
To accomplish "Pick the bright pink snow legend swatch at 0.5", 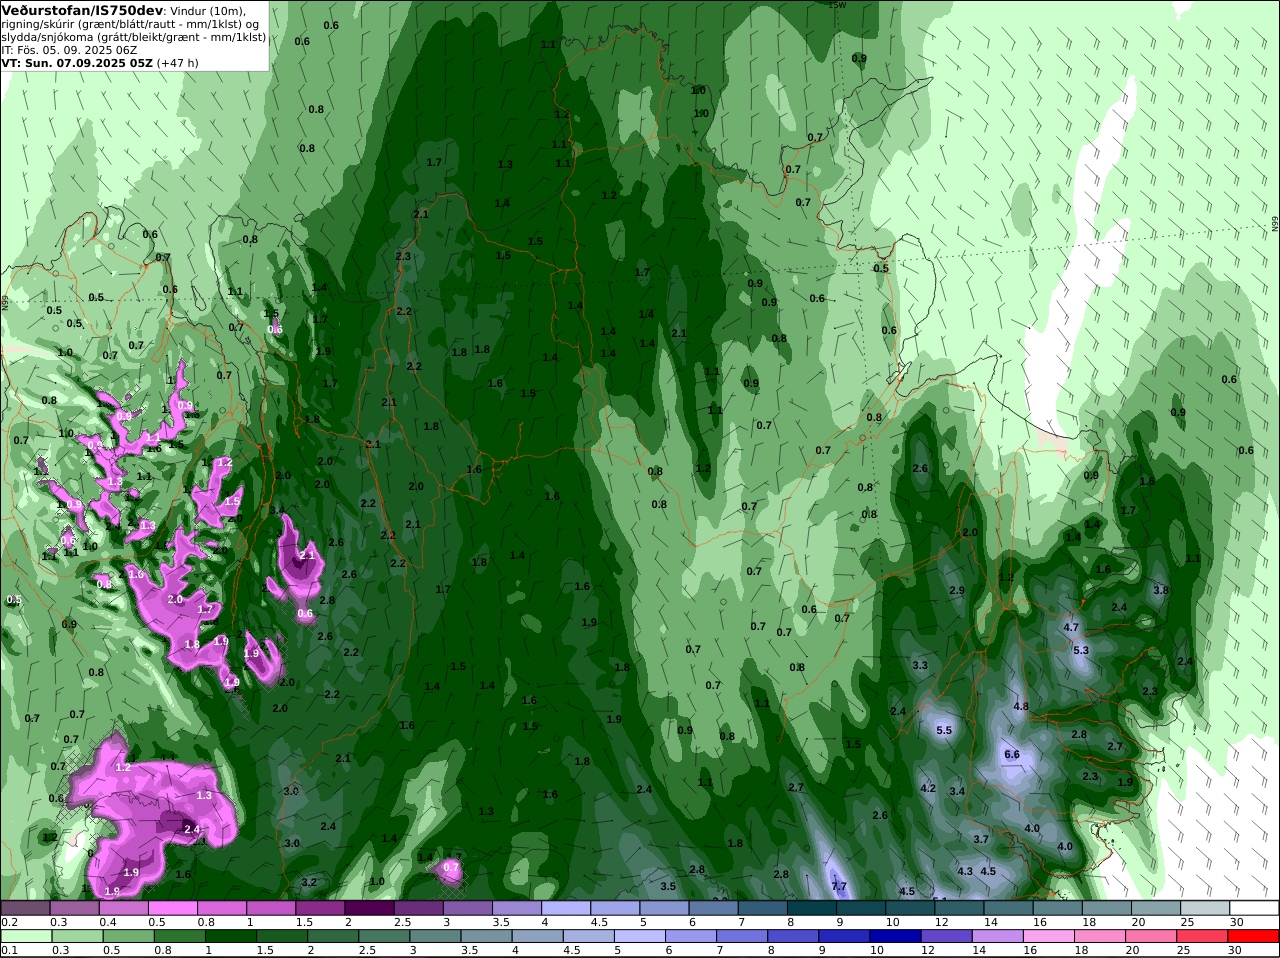I will pyautogui.click(x=172, y=908).
